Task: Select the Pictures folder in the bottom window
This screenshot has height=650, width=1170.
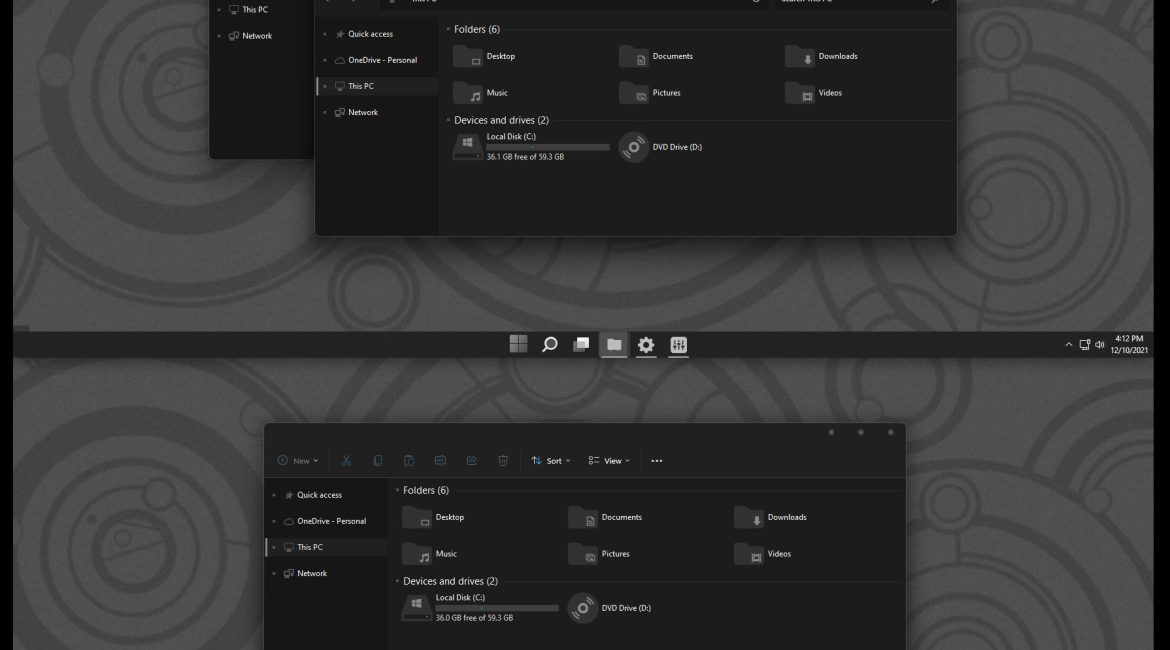Action: [x=600, y=554]
